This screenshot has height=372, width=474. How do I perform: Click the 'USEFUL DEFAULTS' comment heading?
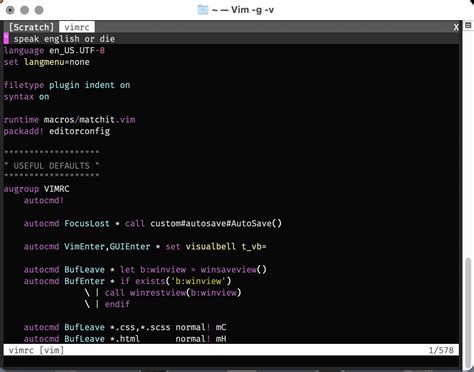[52, 166]
